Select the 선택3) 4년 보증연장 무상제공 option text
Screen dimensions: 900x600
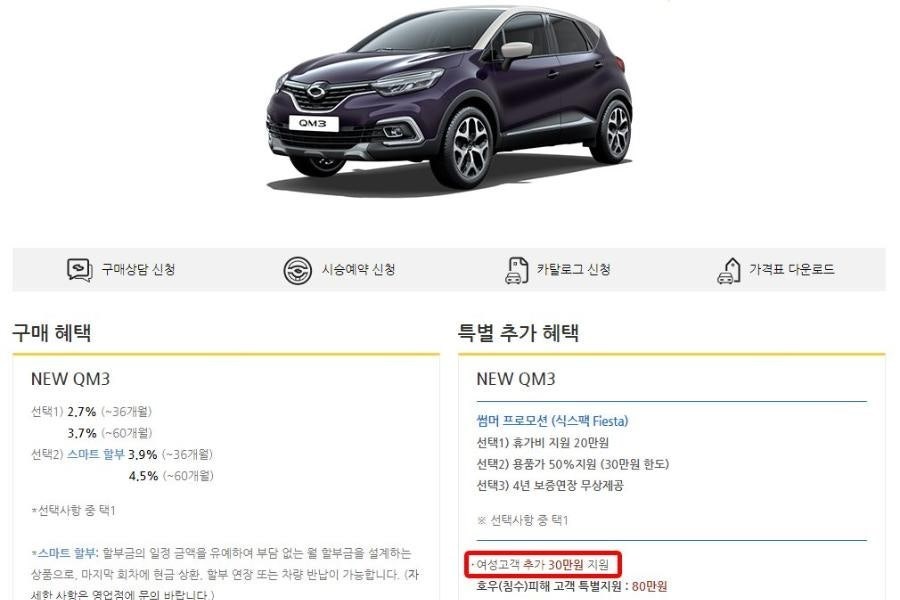click(550, 485)
